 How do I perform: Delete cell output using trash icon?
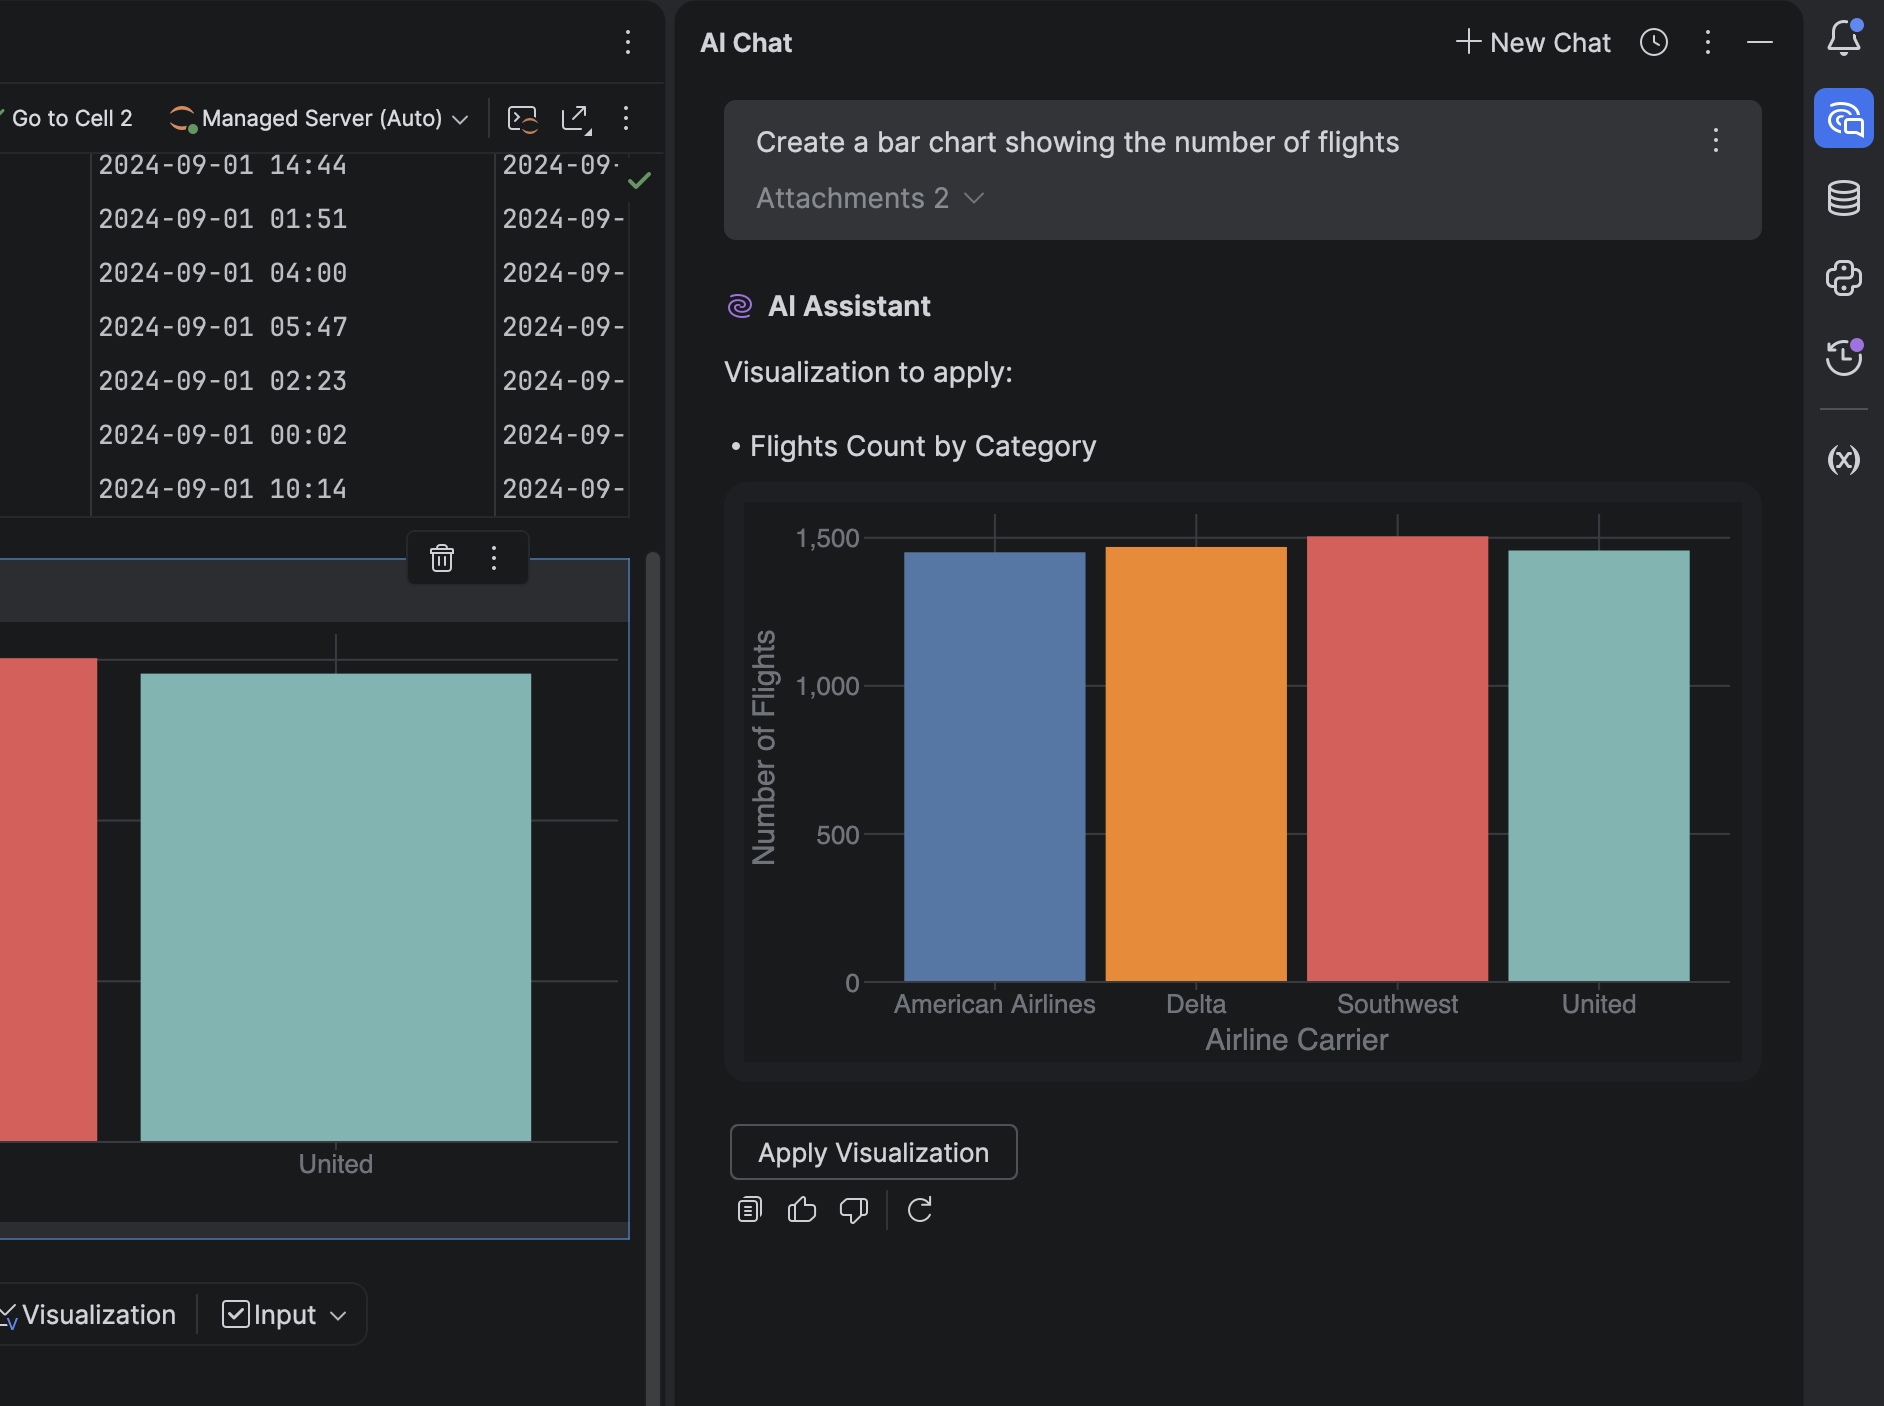(442, 558)
